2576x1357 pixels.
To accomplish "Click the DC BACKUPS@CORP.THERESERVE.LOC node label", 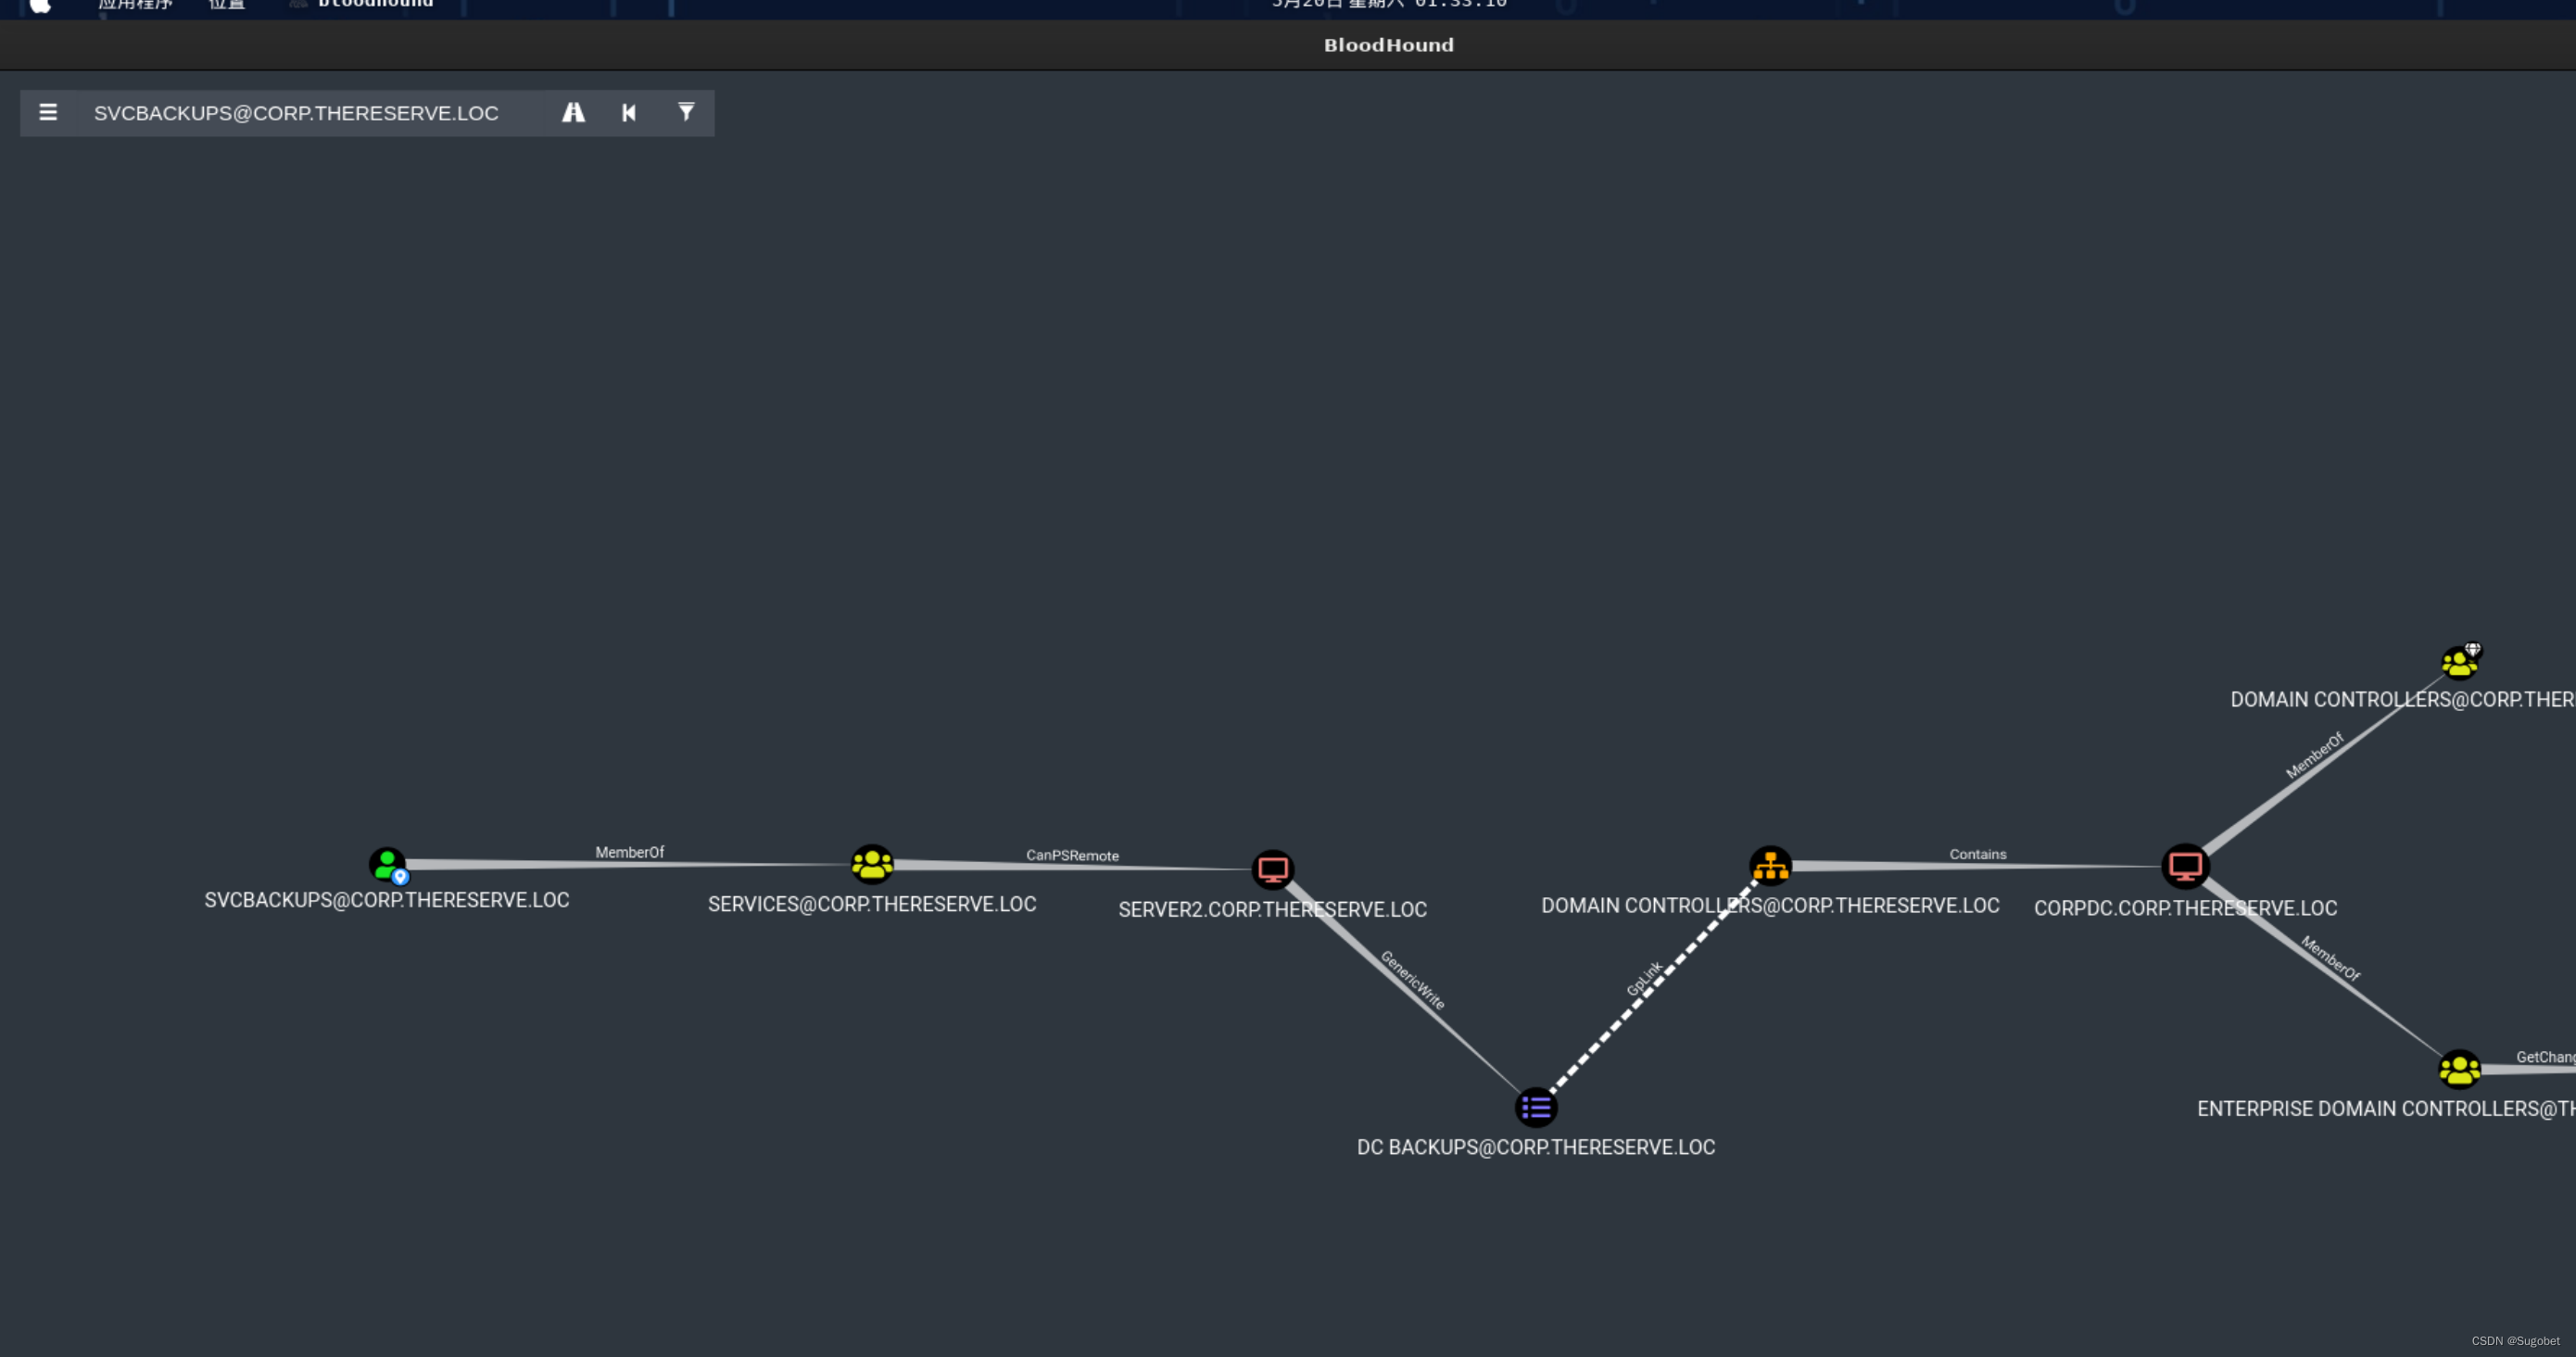I will (x=1536, y=1147).
